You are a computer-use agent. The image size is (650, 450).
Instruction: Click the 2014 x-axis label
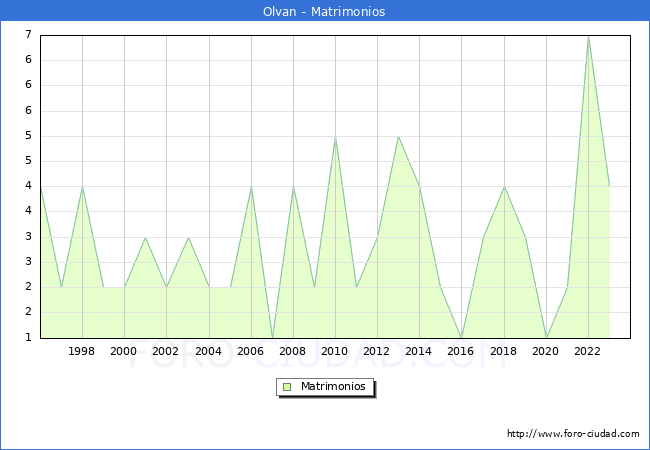[419, 351]
